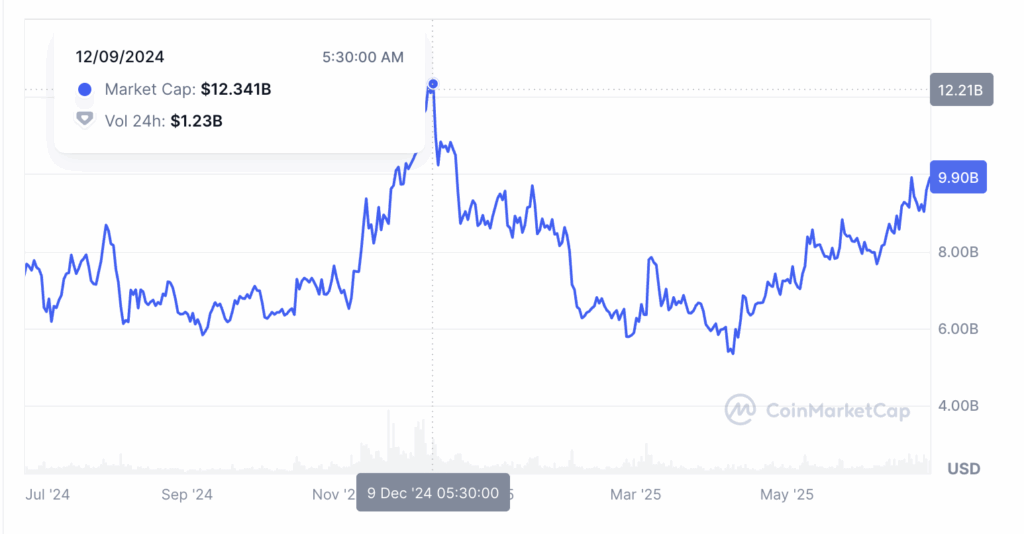
Task: Click the Sep '24 axis label
Action: (187, 494)
